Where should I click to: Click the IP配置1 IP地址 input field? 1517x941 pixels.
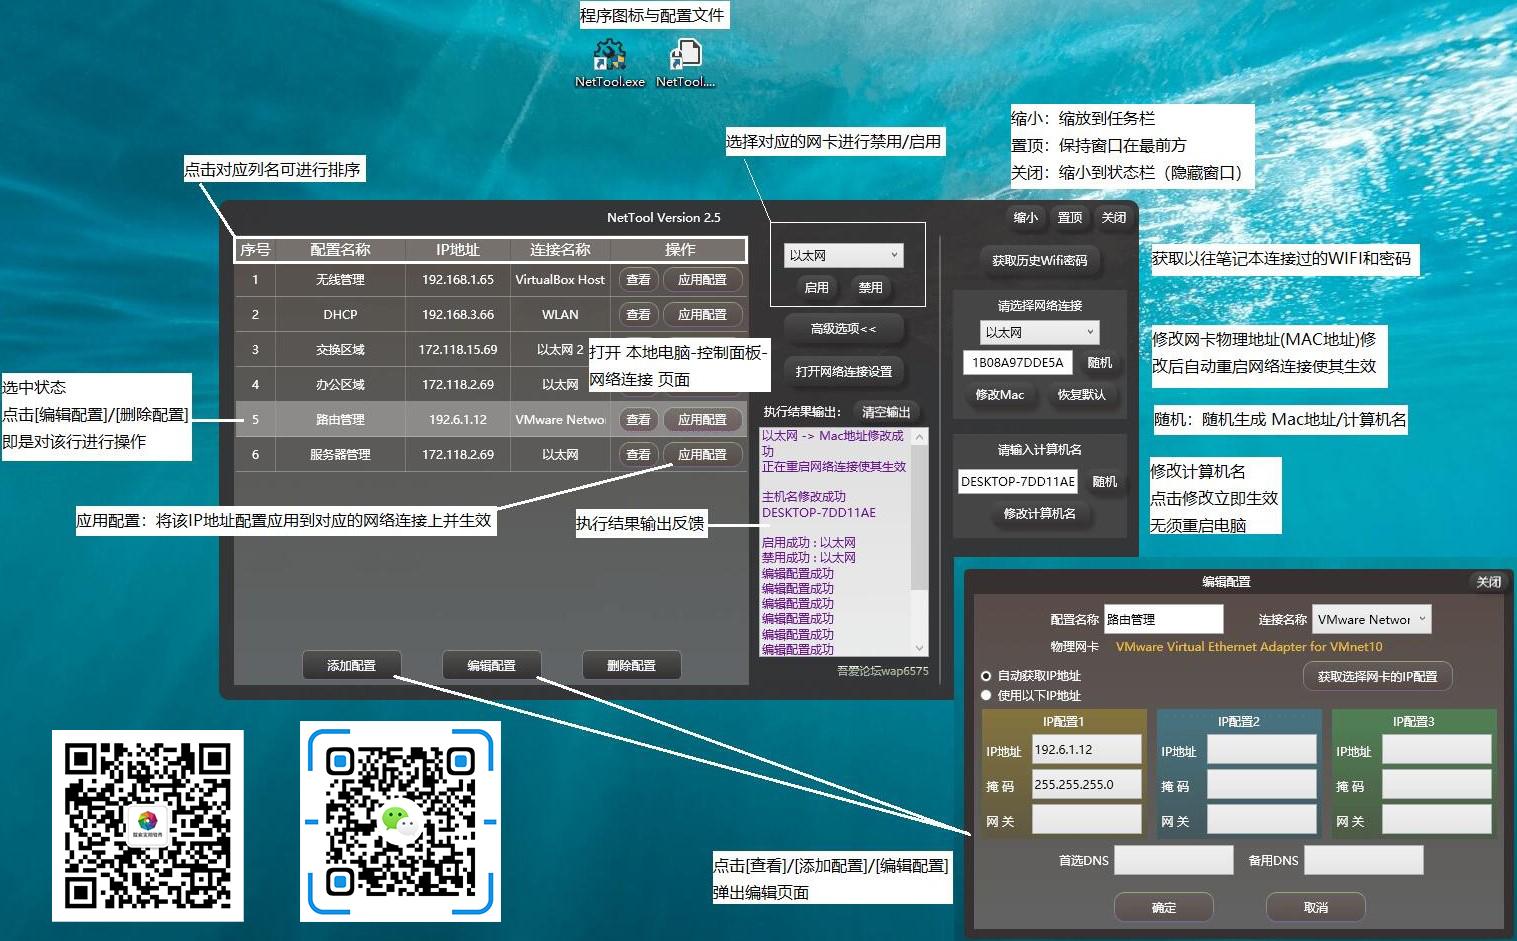click(x=1086, y=750)
